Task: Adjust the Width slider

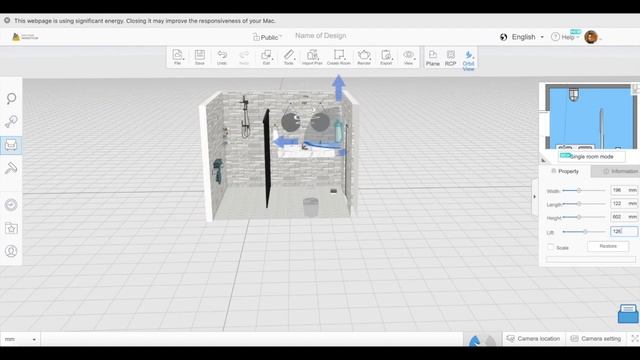Action: [578, 190]
